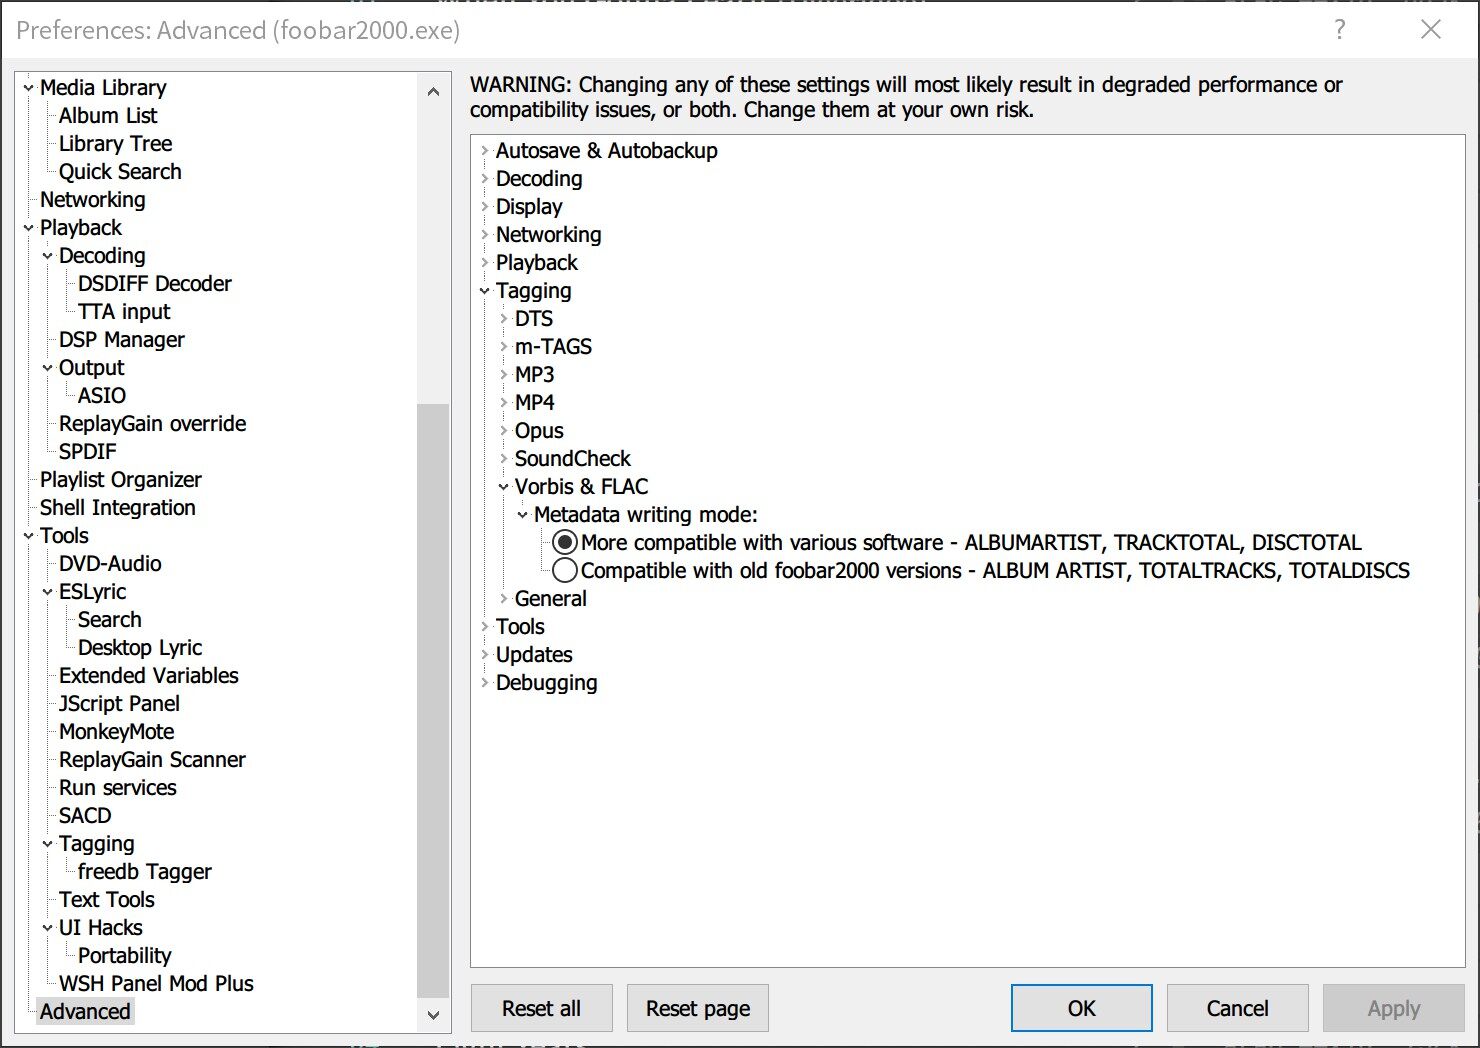Open Shell Integration page
The width and height of the screenshot is (1480, 1048).
point(118,508)
